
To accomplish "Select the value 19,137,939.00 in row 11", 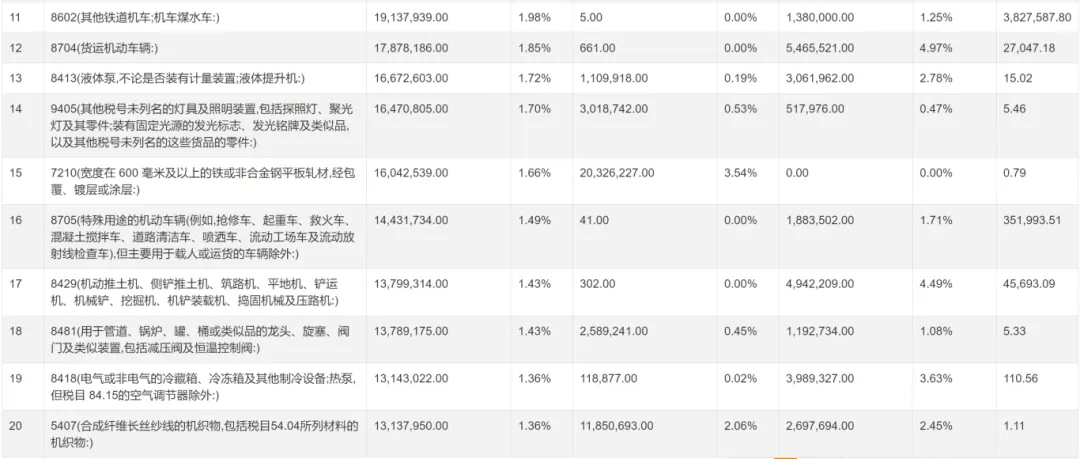I will click(412, 16).
